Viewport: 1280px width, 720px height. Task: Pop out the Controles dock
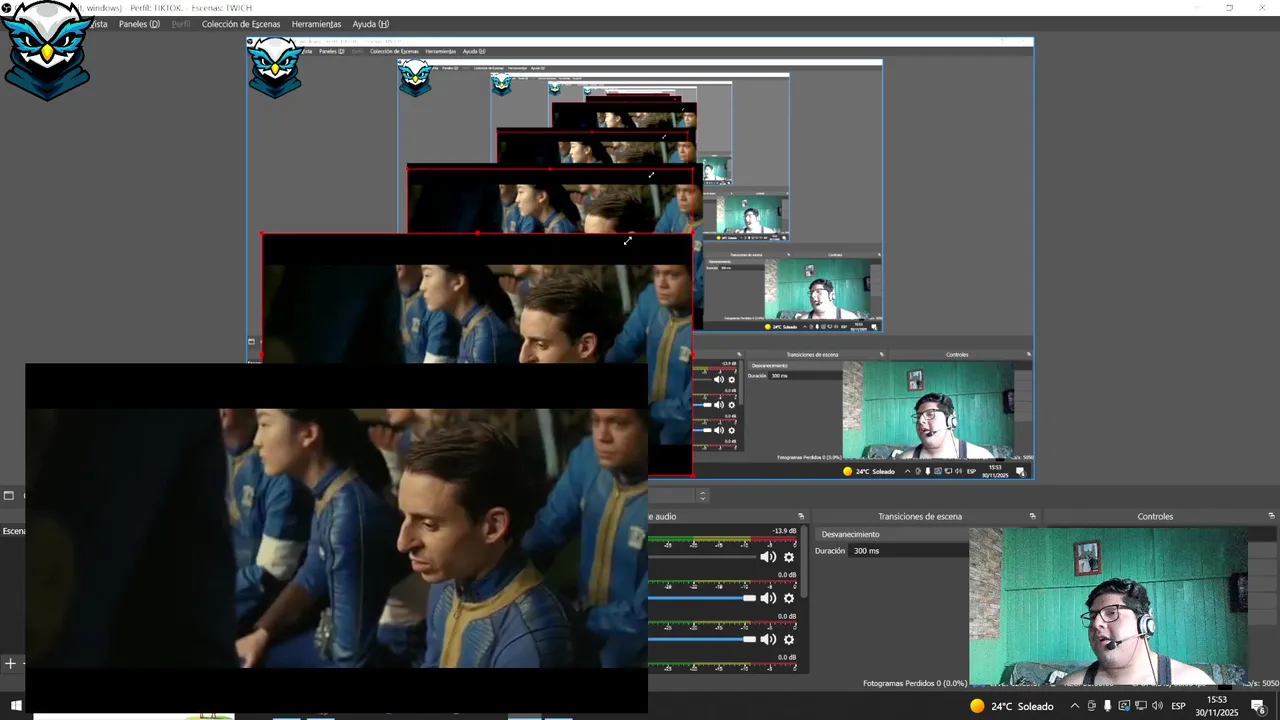click(1271, 516)
